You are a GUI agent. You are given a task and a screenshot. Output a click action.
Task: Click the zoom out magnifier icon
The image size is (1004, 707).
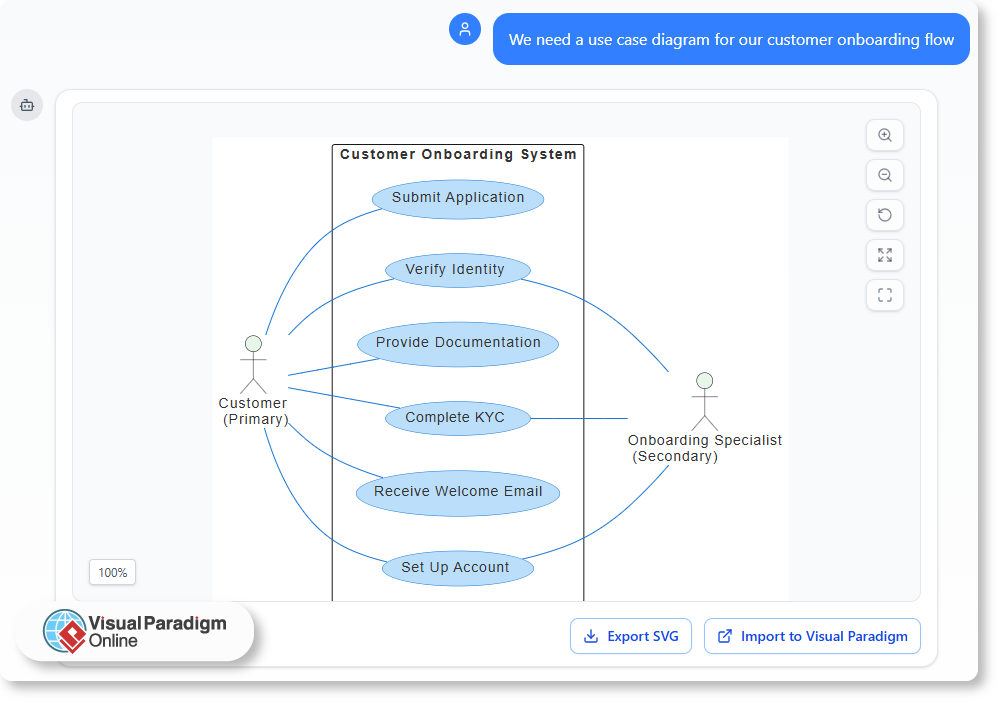884,175
